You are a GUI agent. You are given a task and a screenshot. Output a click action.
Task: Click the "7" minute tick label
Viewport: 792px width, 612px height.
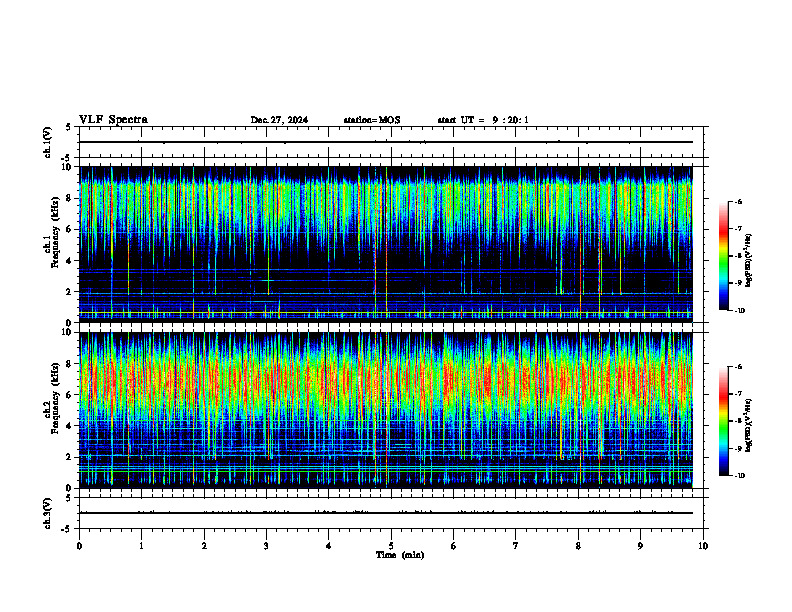pyautogui.click(x=516, y=546)
